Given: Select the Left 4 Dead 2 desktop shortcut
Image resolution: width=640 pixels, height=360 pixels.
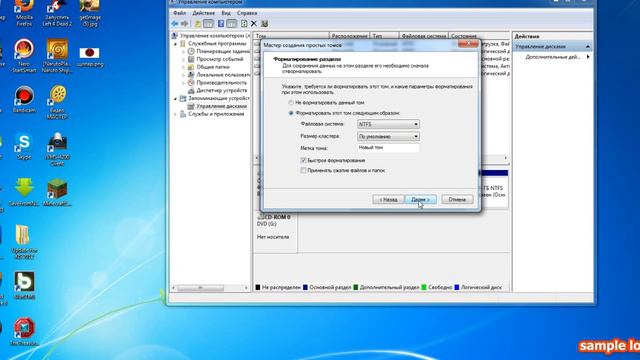Looking at the screenshot, I should click(57, 12).
